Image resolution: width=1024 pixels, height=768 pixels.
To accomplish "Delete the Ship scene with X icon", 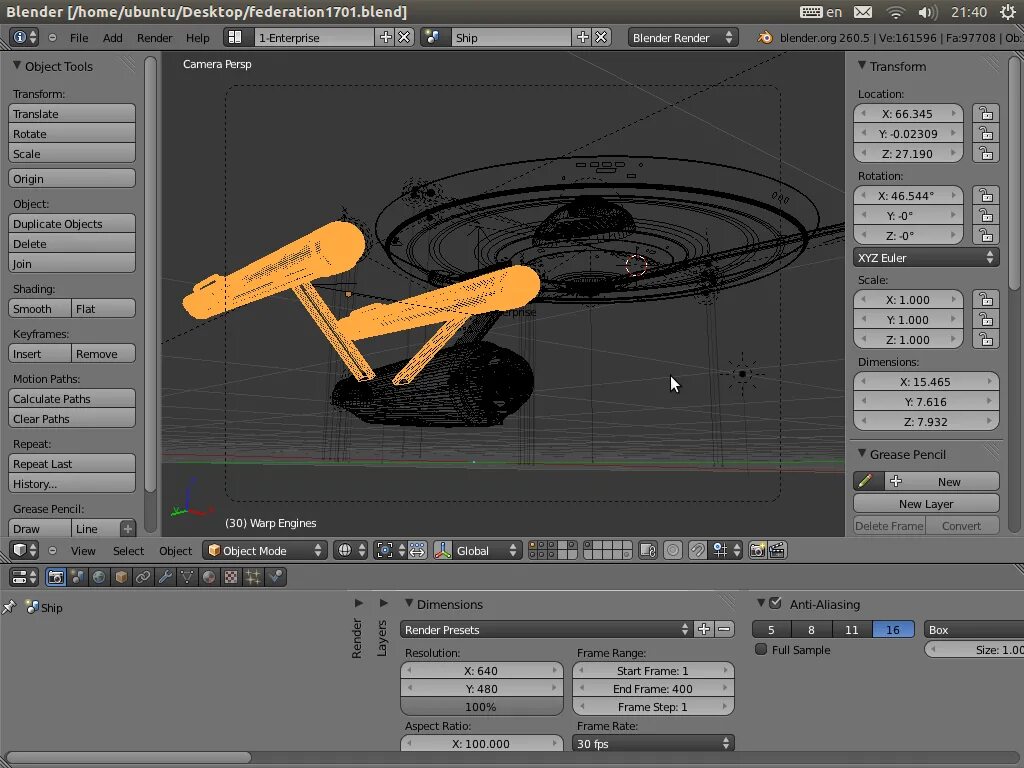I will click(601, 37).
